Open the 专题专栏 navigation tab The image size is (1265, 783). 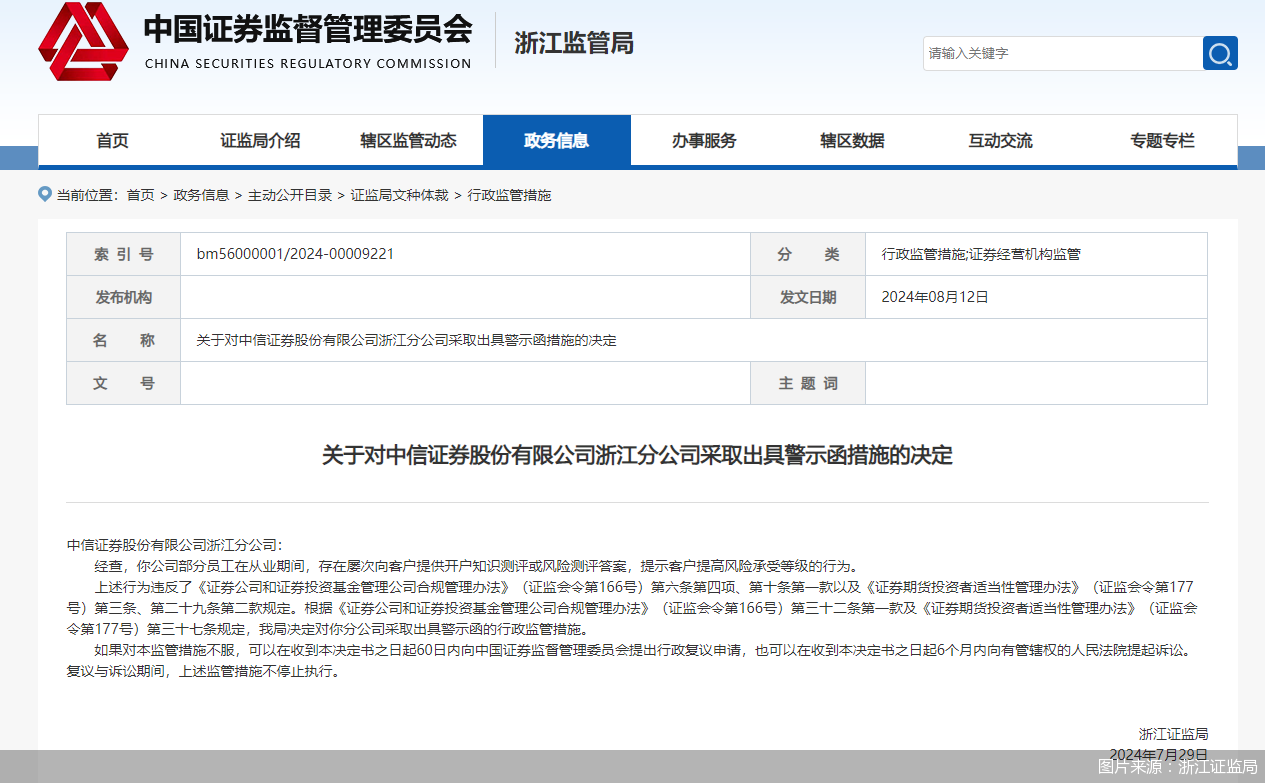pos(1162,141)
